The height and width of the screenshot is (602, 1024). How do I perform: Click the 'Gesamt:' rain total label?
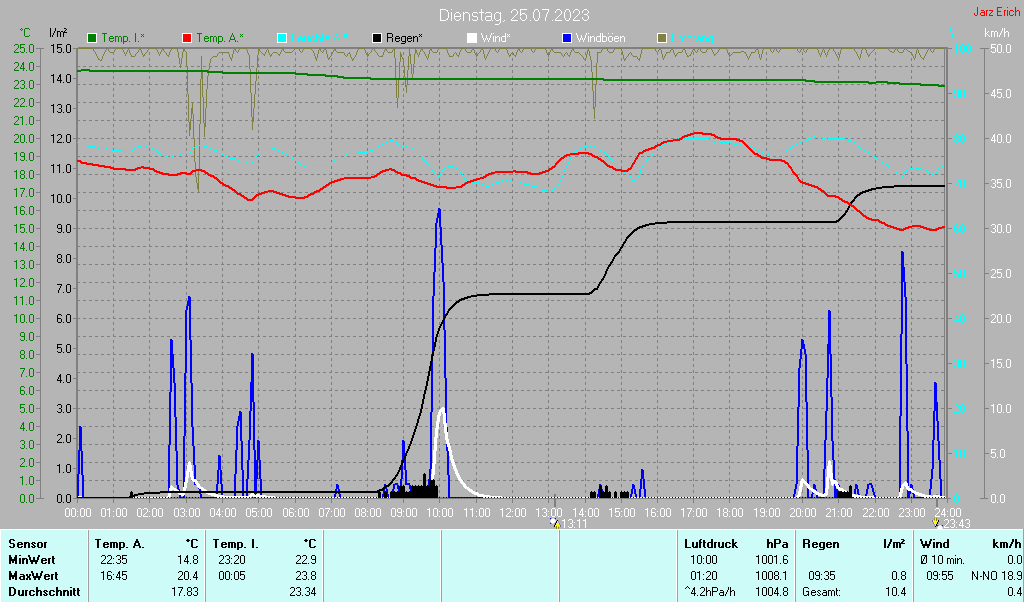coord(822,592)
